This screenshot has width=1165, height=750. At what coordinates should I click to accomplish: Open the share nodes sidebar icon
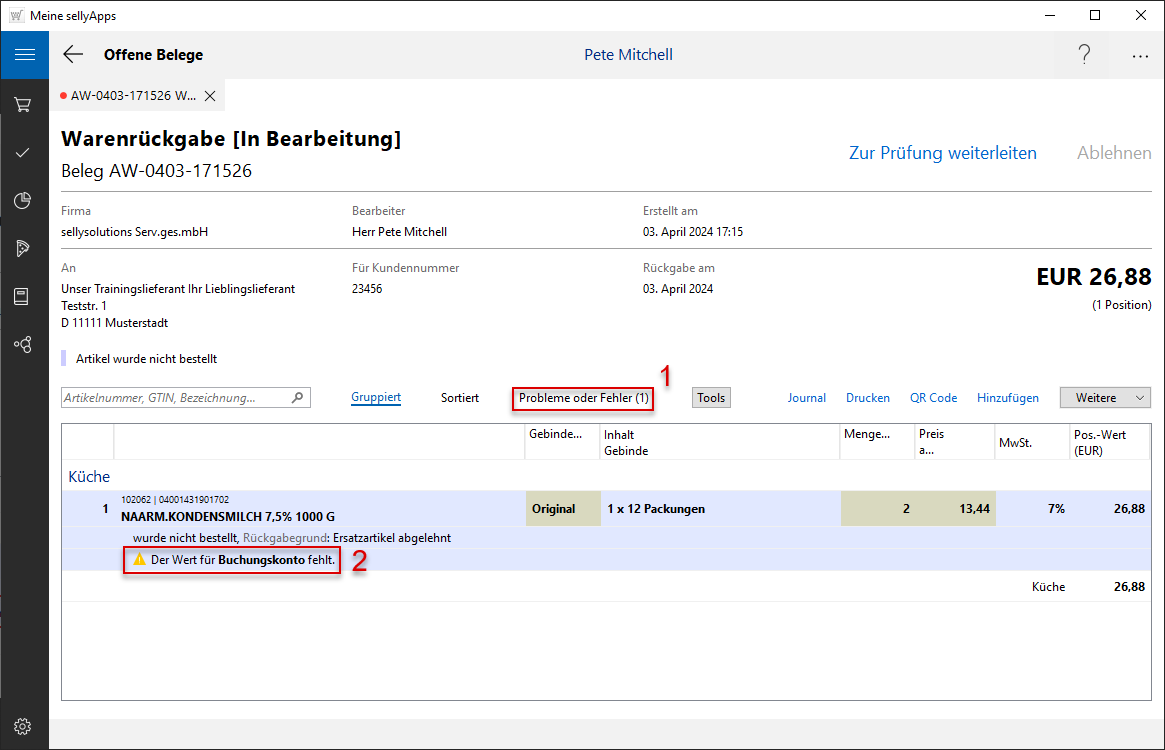[23, 344]
